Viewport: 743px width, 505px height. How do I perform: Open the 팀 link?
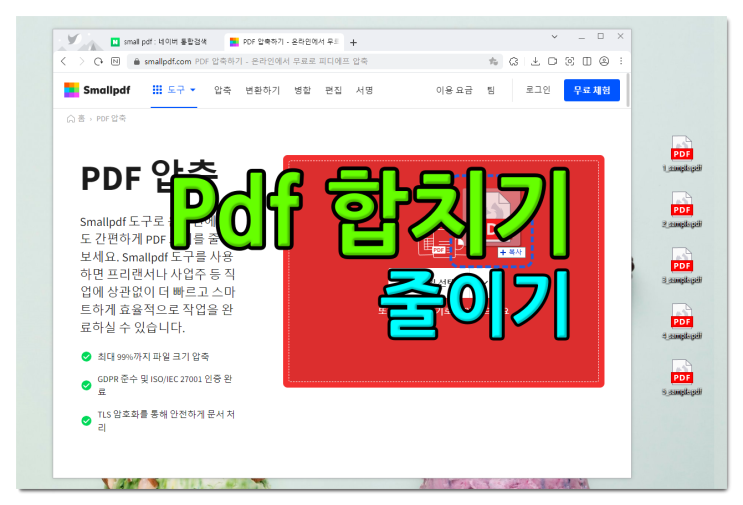coord(491,90)
